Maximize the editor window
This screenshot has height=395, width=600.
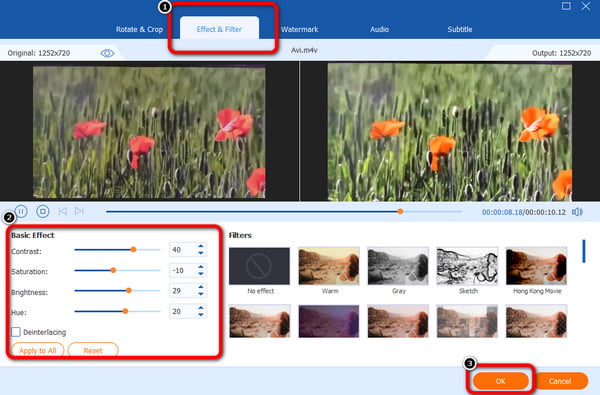pos(566,6)
